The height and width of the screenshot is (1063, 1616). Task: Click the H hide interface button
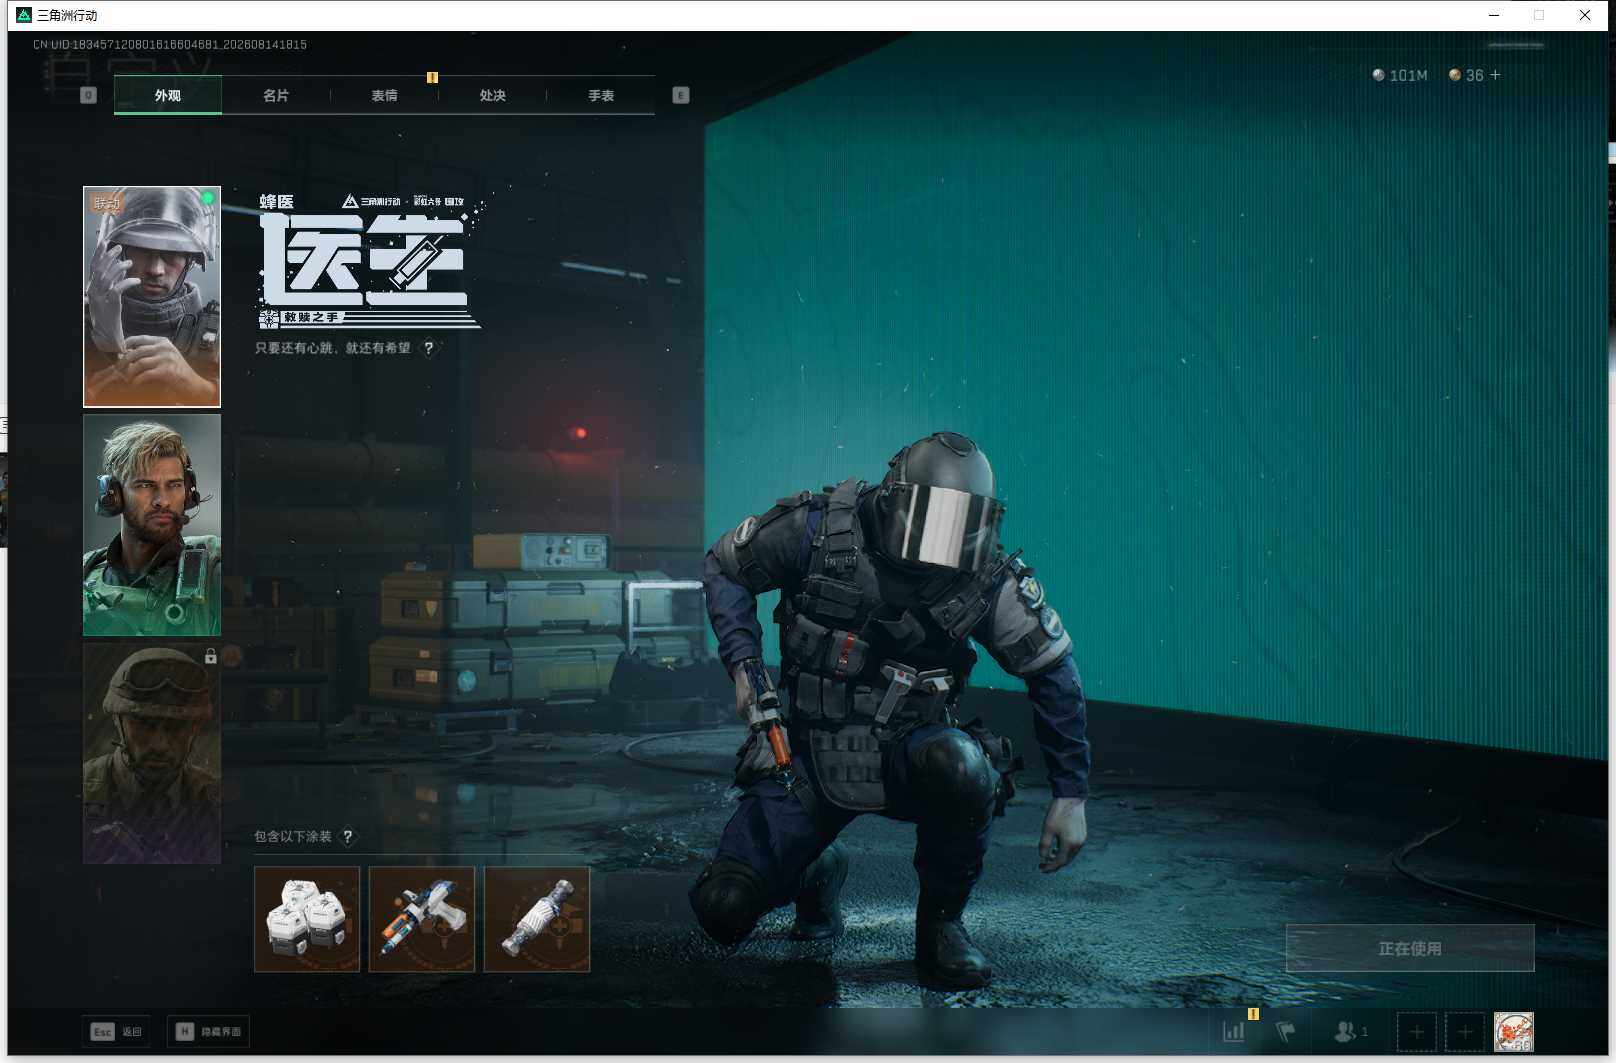click(208, 1031)
